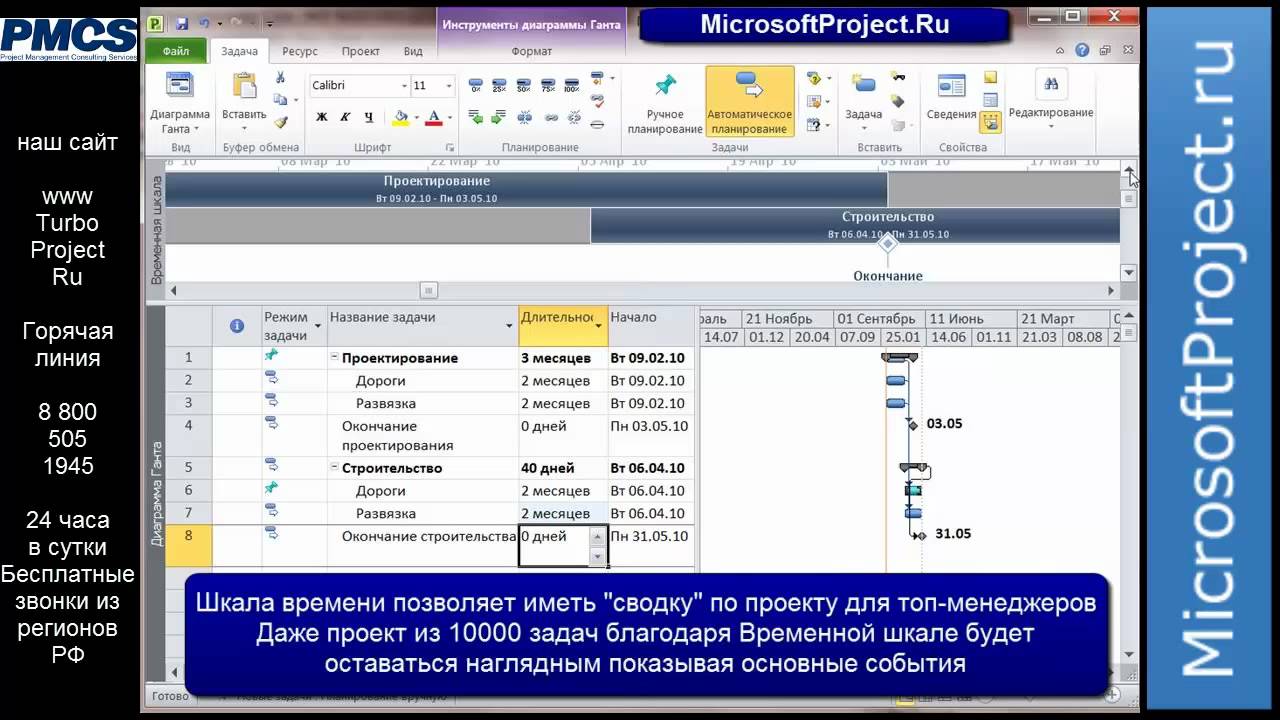Click the Add to Timeline icon
The height and width of the screenshot is (720, 1280).
click(x=990, y=122)
